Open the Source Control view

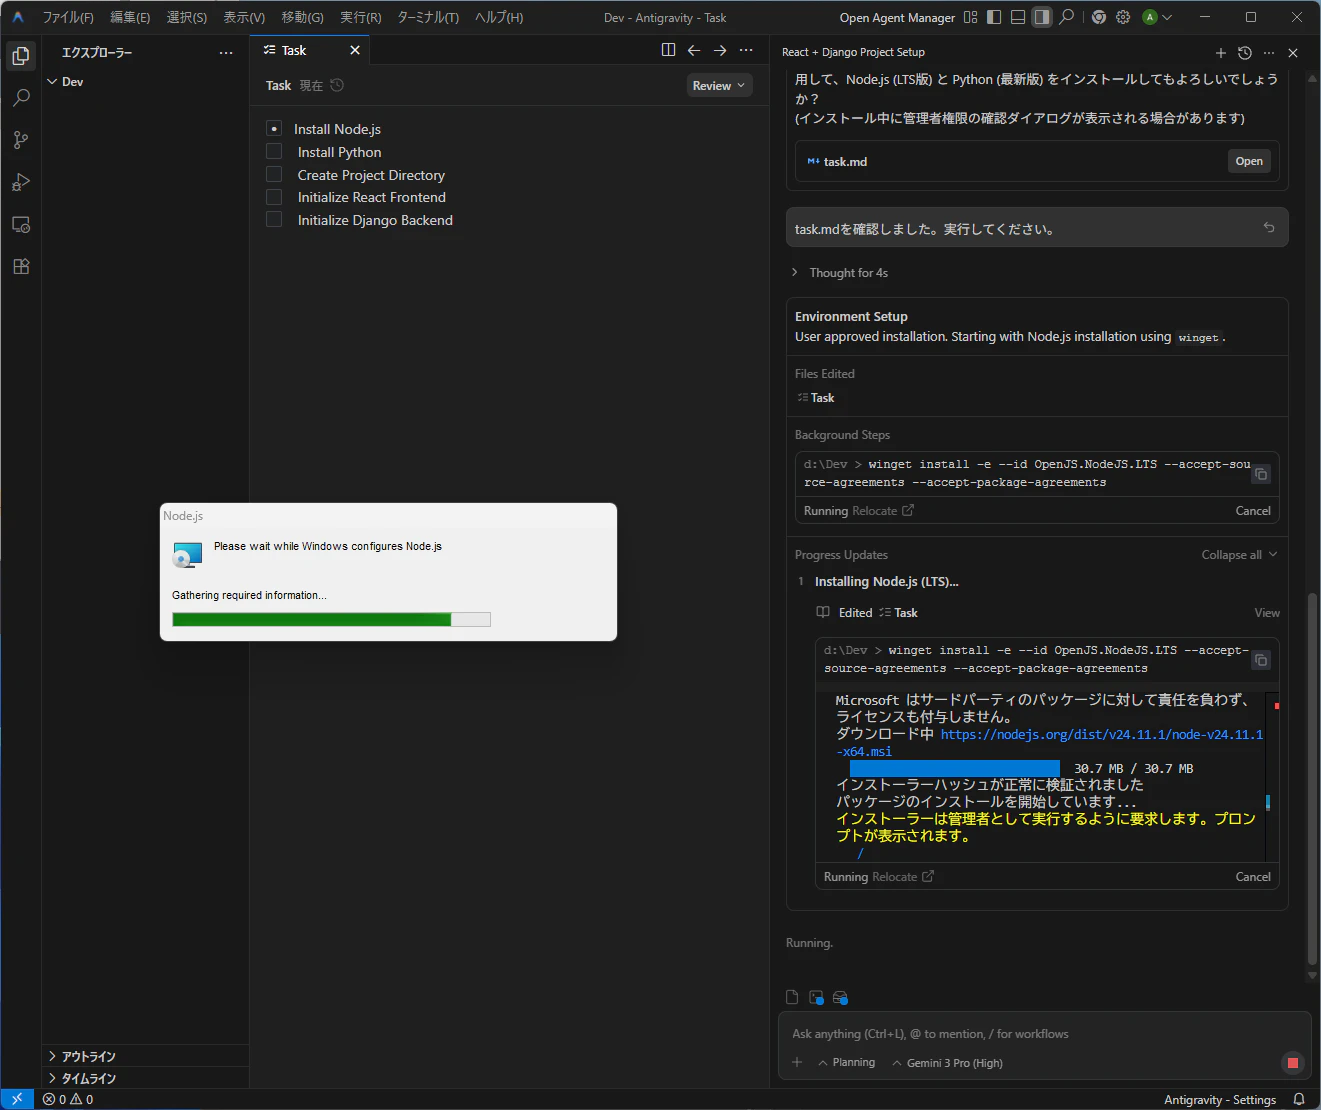[21, 140]
